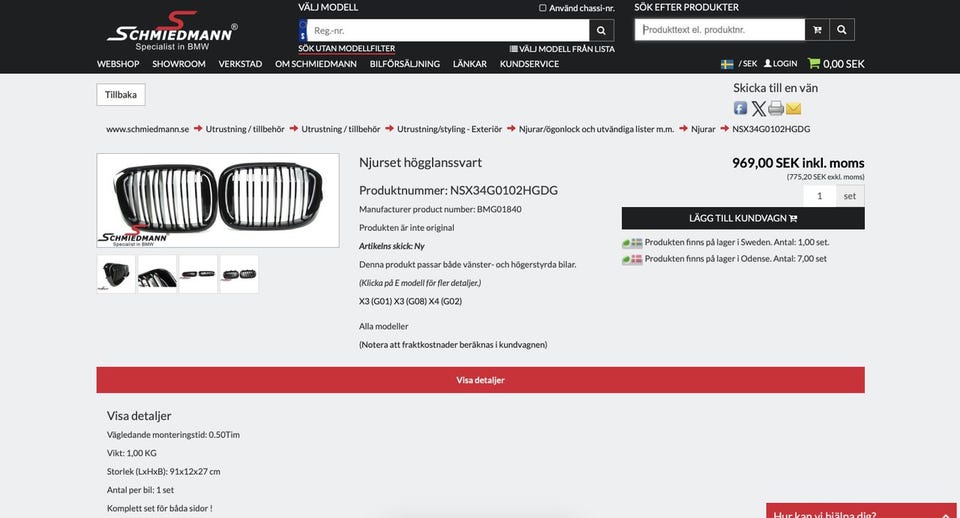
Task: Click the Reg.-nr. input field
Action: (x=448, y=31)
